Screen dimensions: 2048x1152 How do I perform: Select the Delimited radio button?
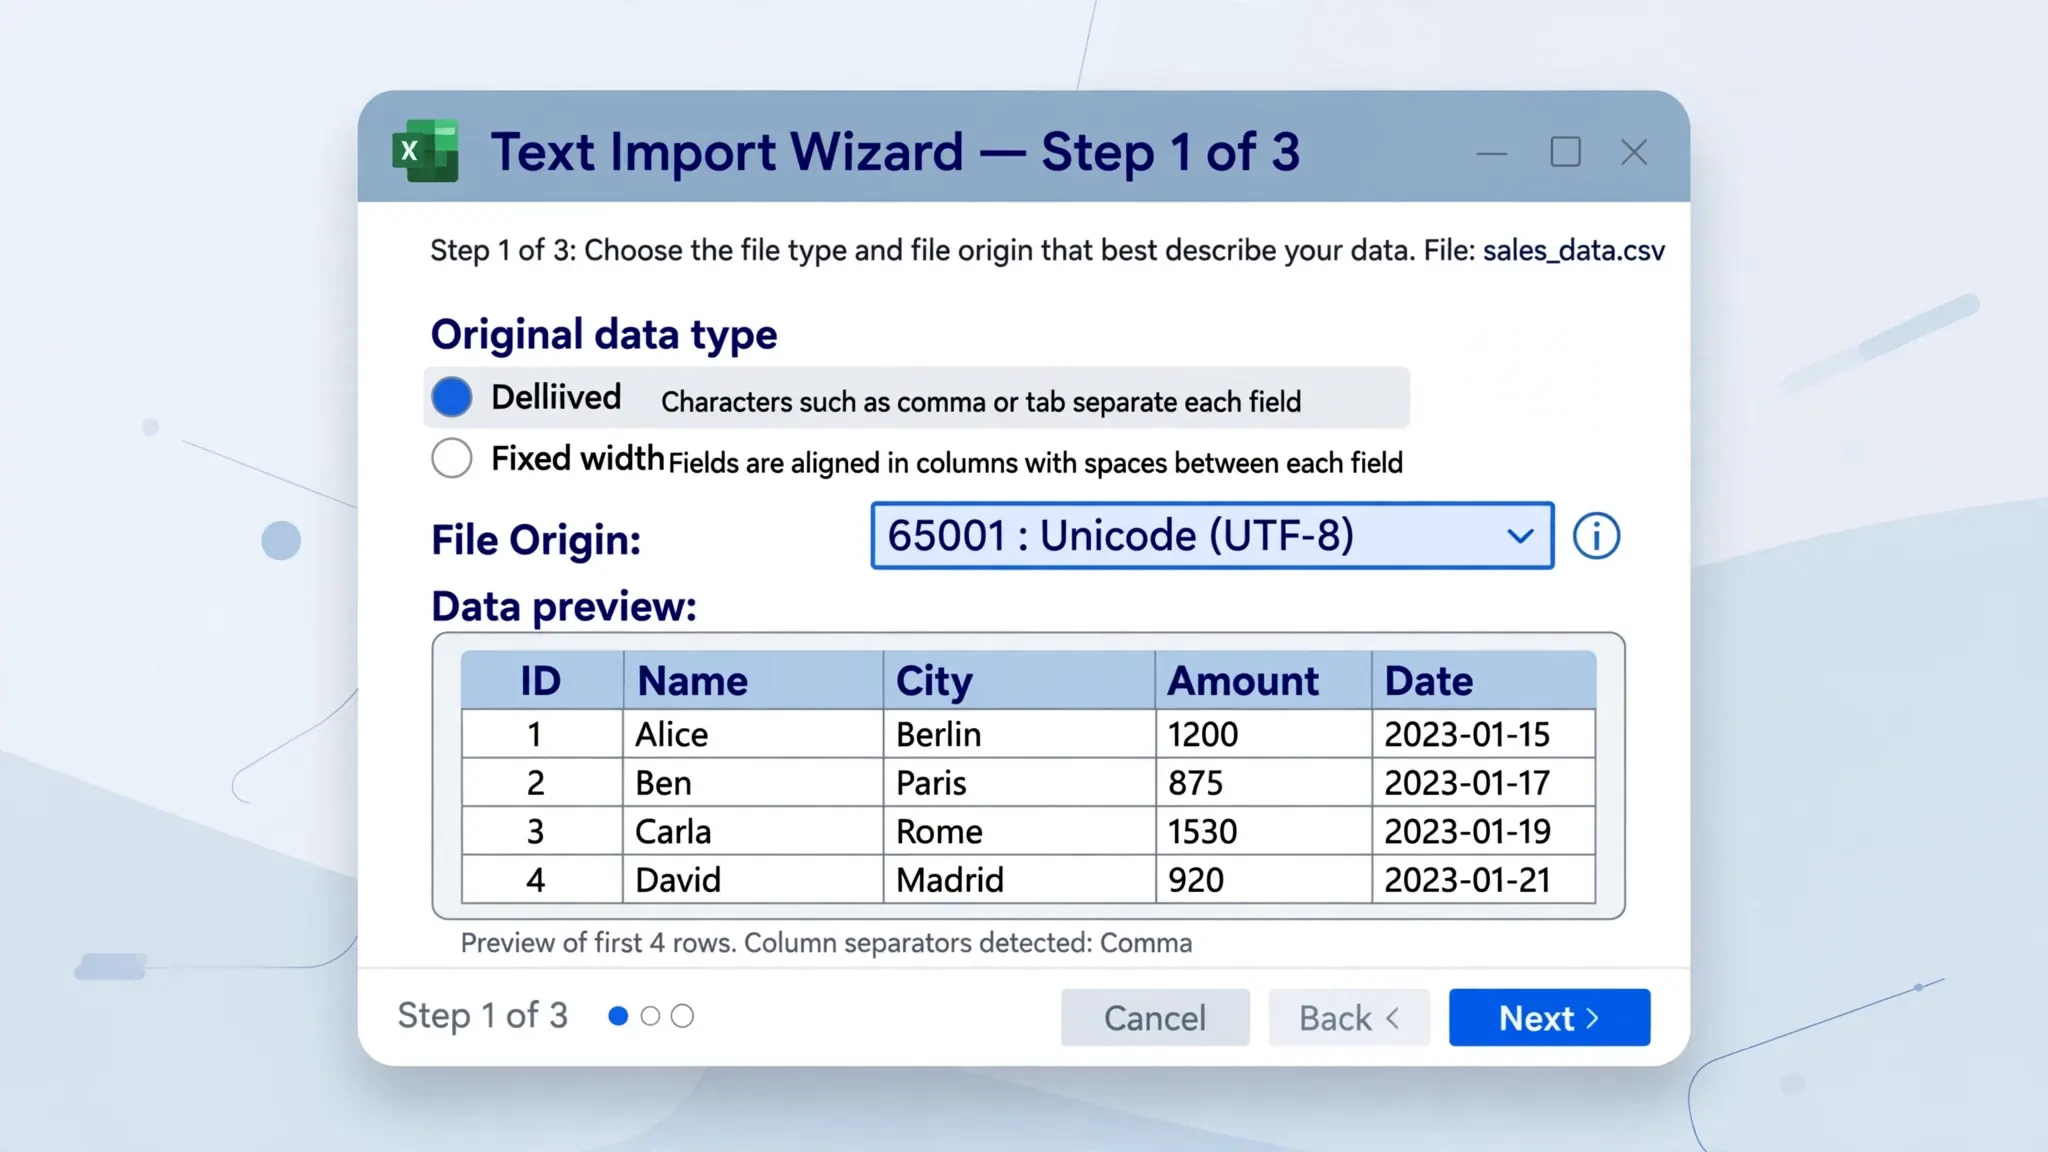[452, 397]
